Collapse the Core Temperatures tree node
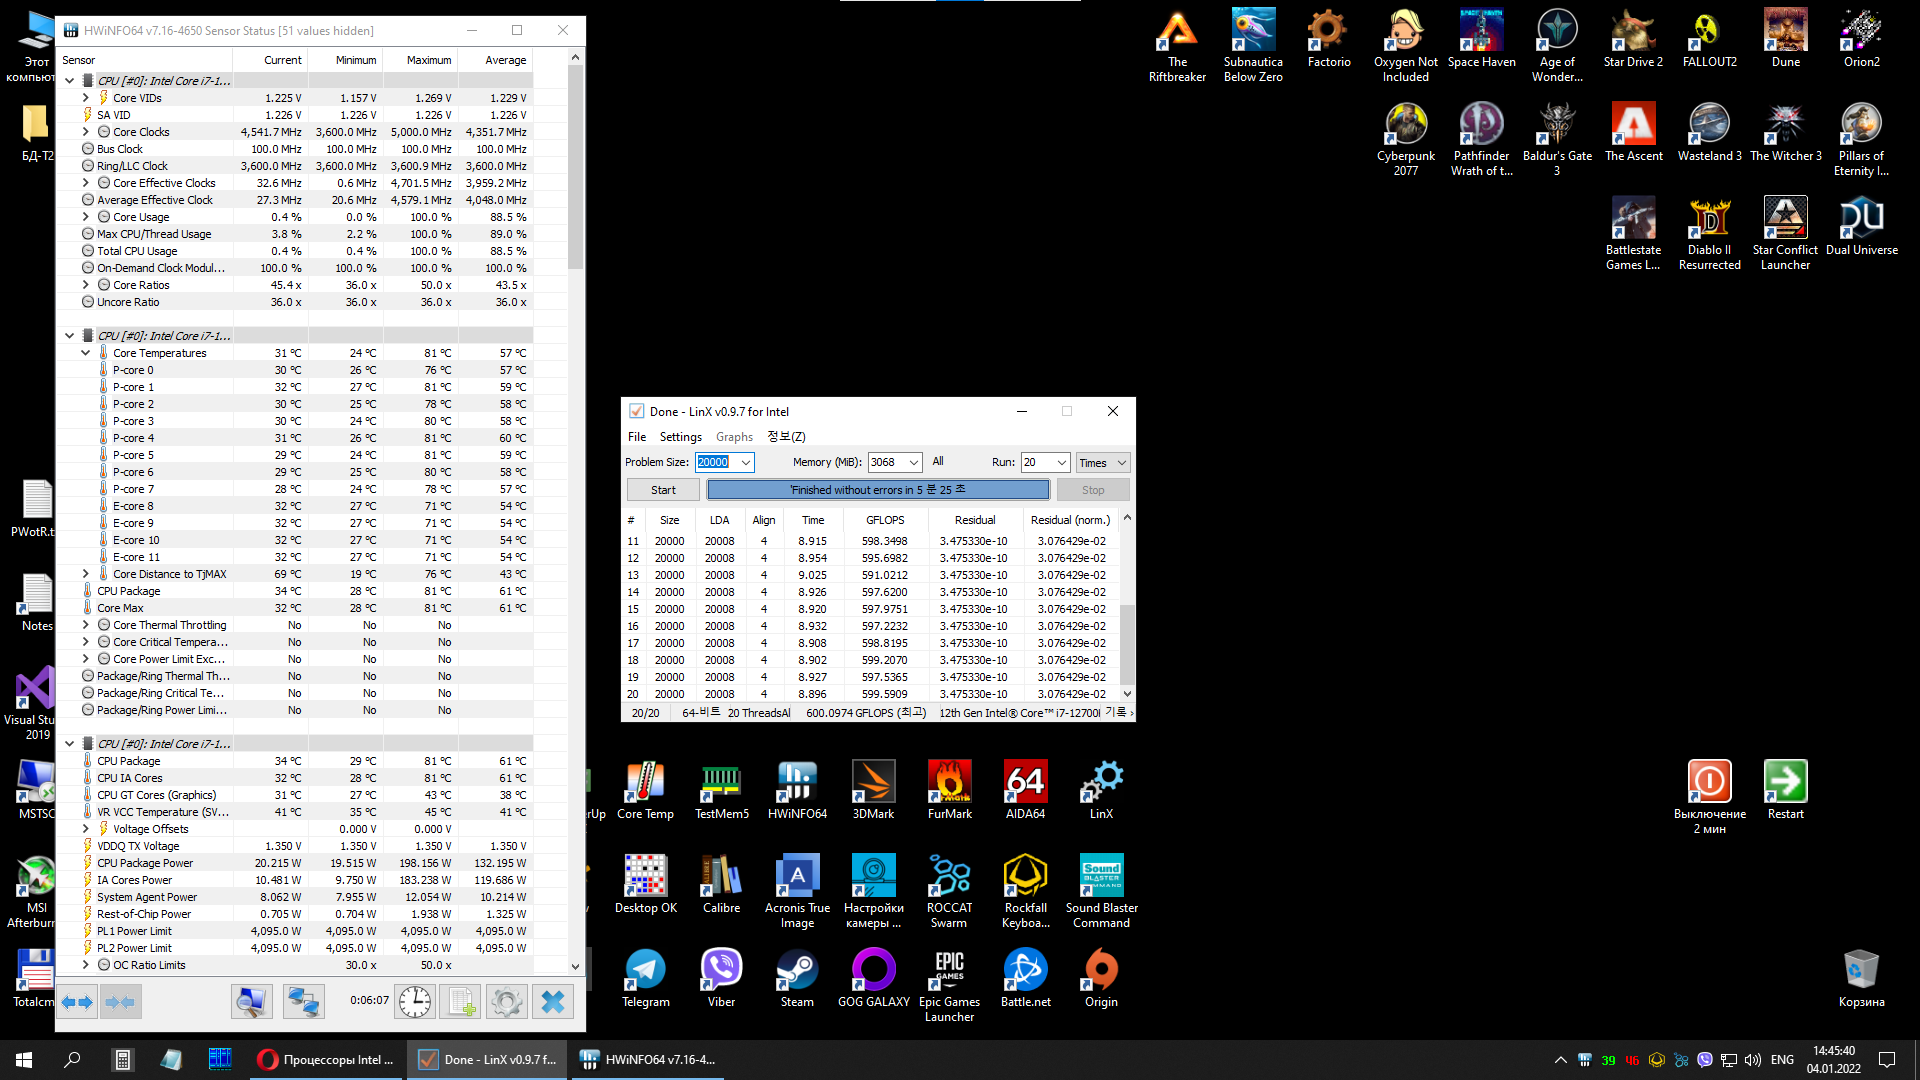The image size is (1920, 1080). coord(86,353)
